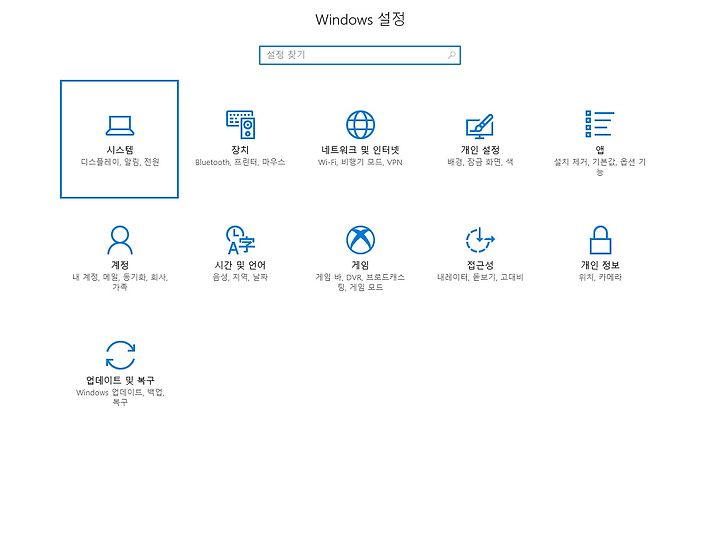The width and height of the screenshot is (720, 540).
Task: Click the Wi-Fi, 비행기 모드, VPN description
Action: [x=360, y=162]
